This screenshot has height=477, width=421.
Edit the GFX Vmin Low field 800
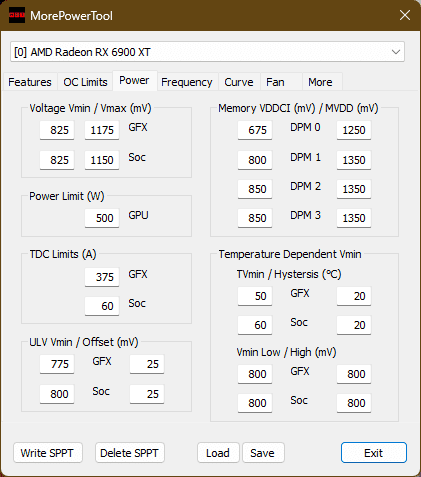click(x=255, y=374)
